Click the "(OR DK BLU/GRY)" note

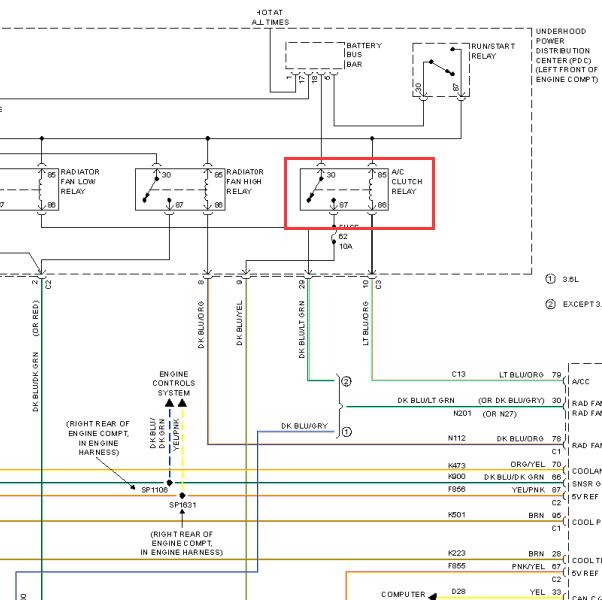pos(511,400)
